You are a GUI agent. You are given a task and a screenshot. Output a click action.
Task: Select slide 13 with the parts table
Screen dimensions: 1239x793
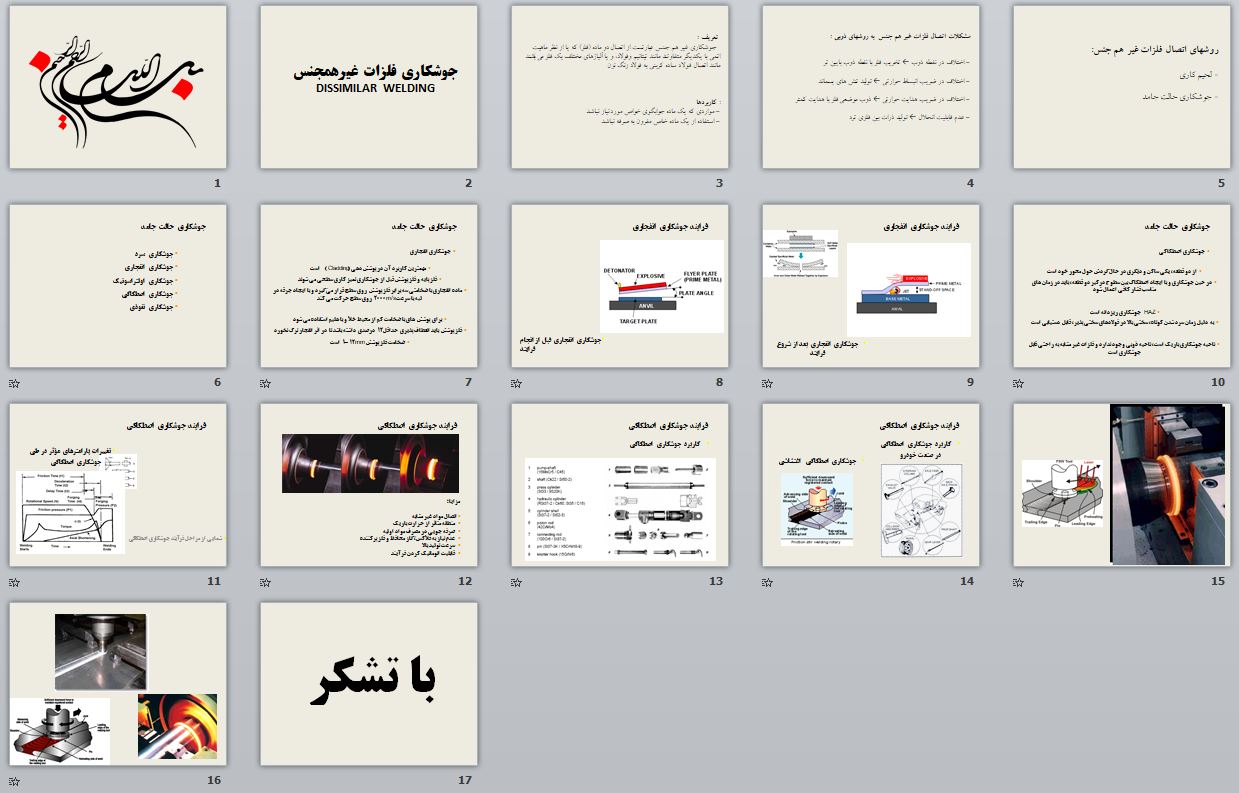click(620, 485)
